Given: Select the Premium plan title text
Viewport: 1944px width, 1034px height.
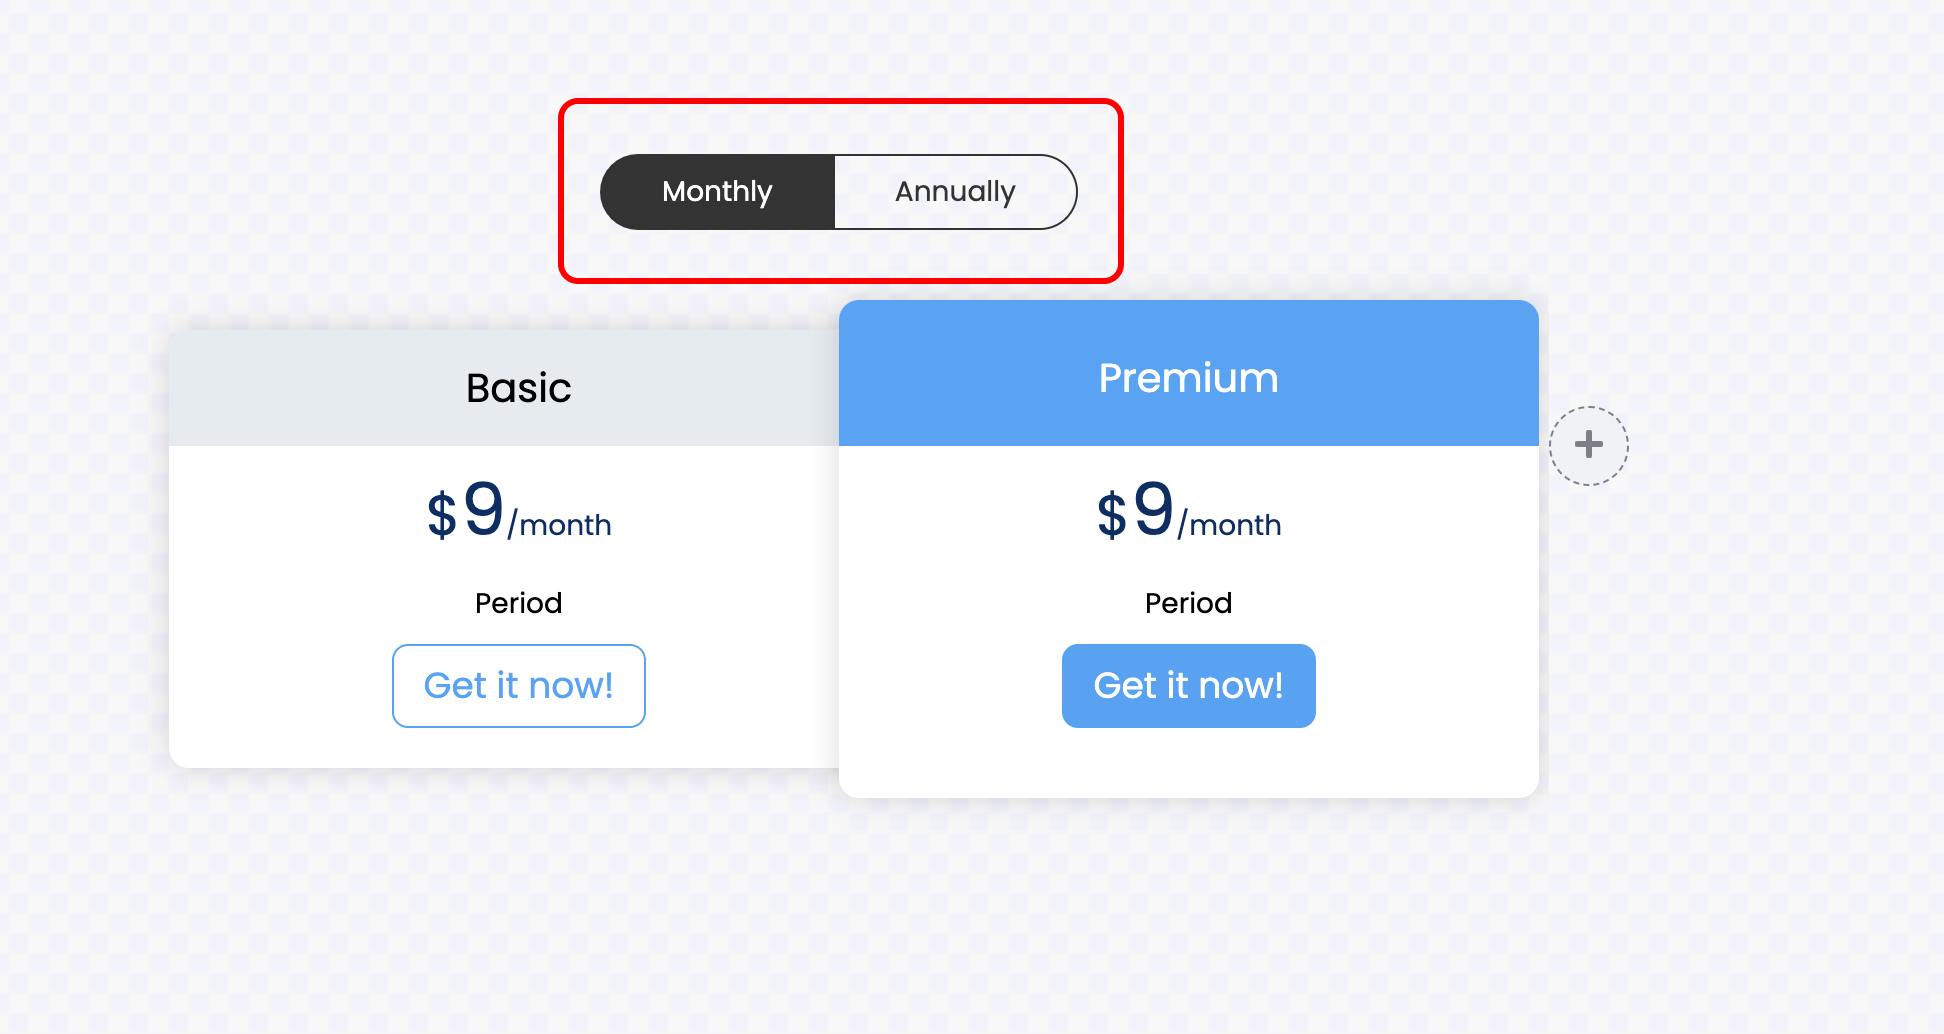Looking at the screenshot, I should pyautogui.click(x=1188, y=378).
